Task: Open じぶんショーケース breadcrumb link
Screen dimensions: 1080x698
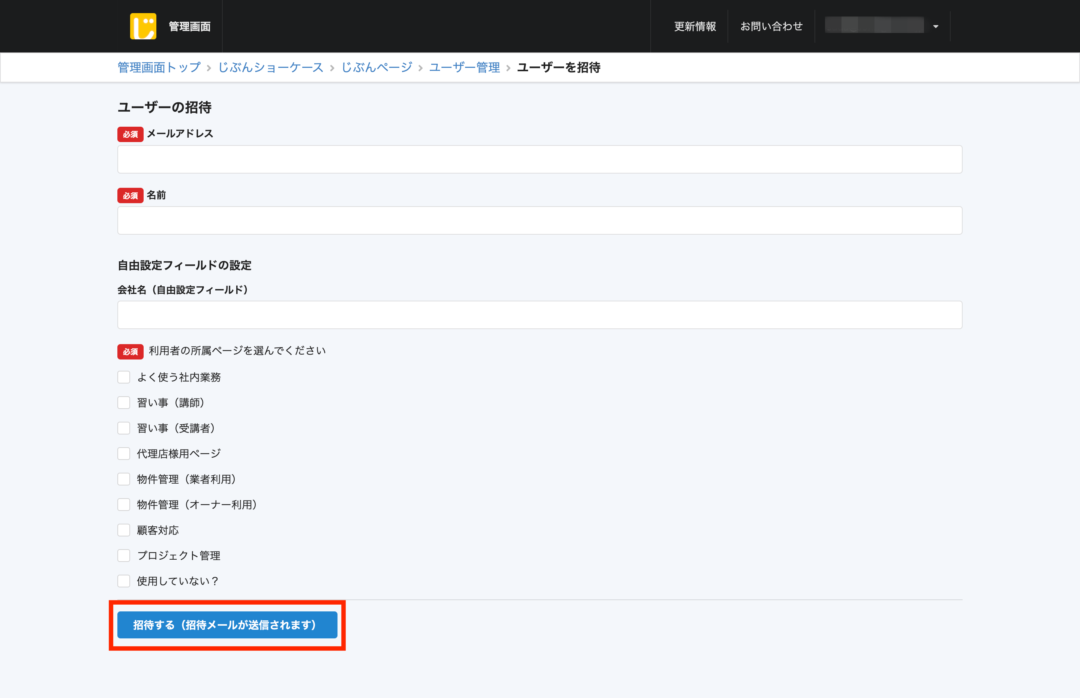Action: pyautogui.click(x=270, y=67)
